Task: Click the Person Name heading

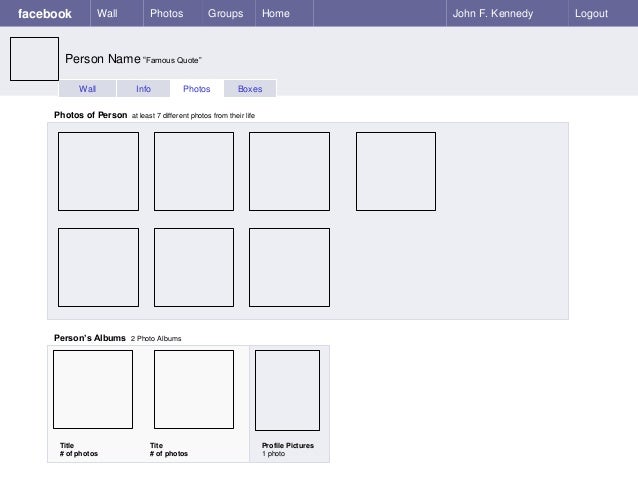Action: (103, 59)
